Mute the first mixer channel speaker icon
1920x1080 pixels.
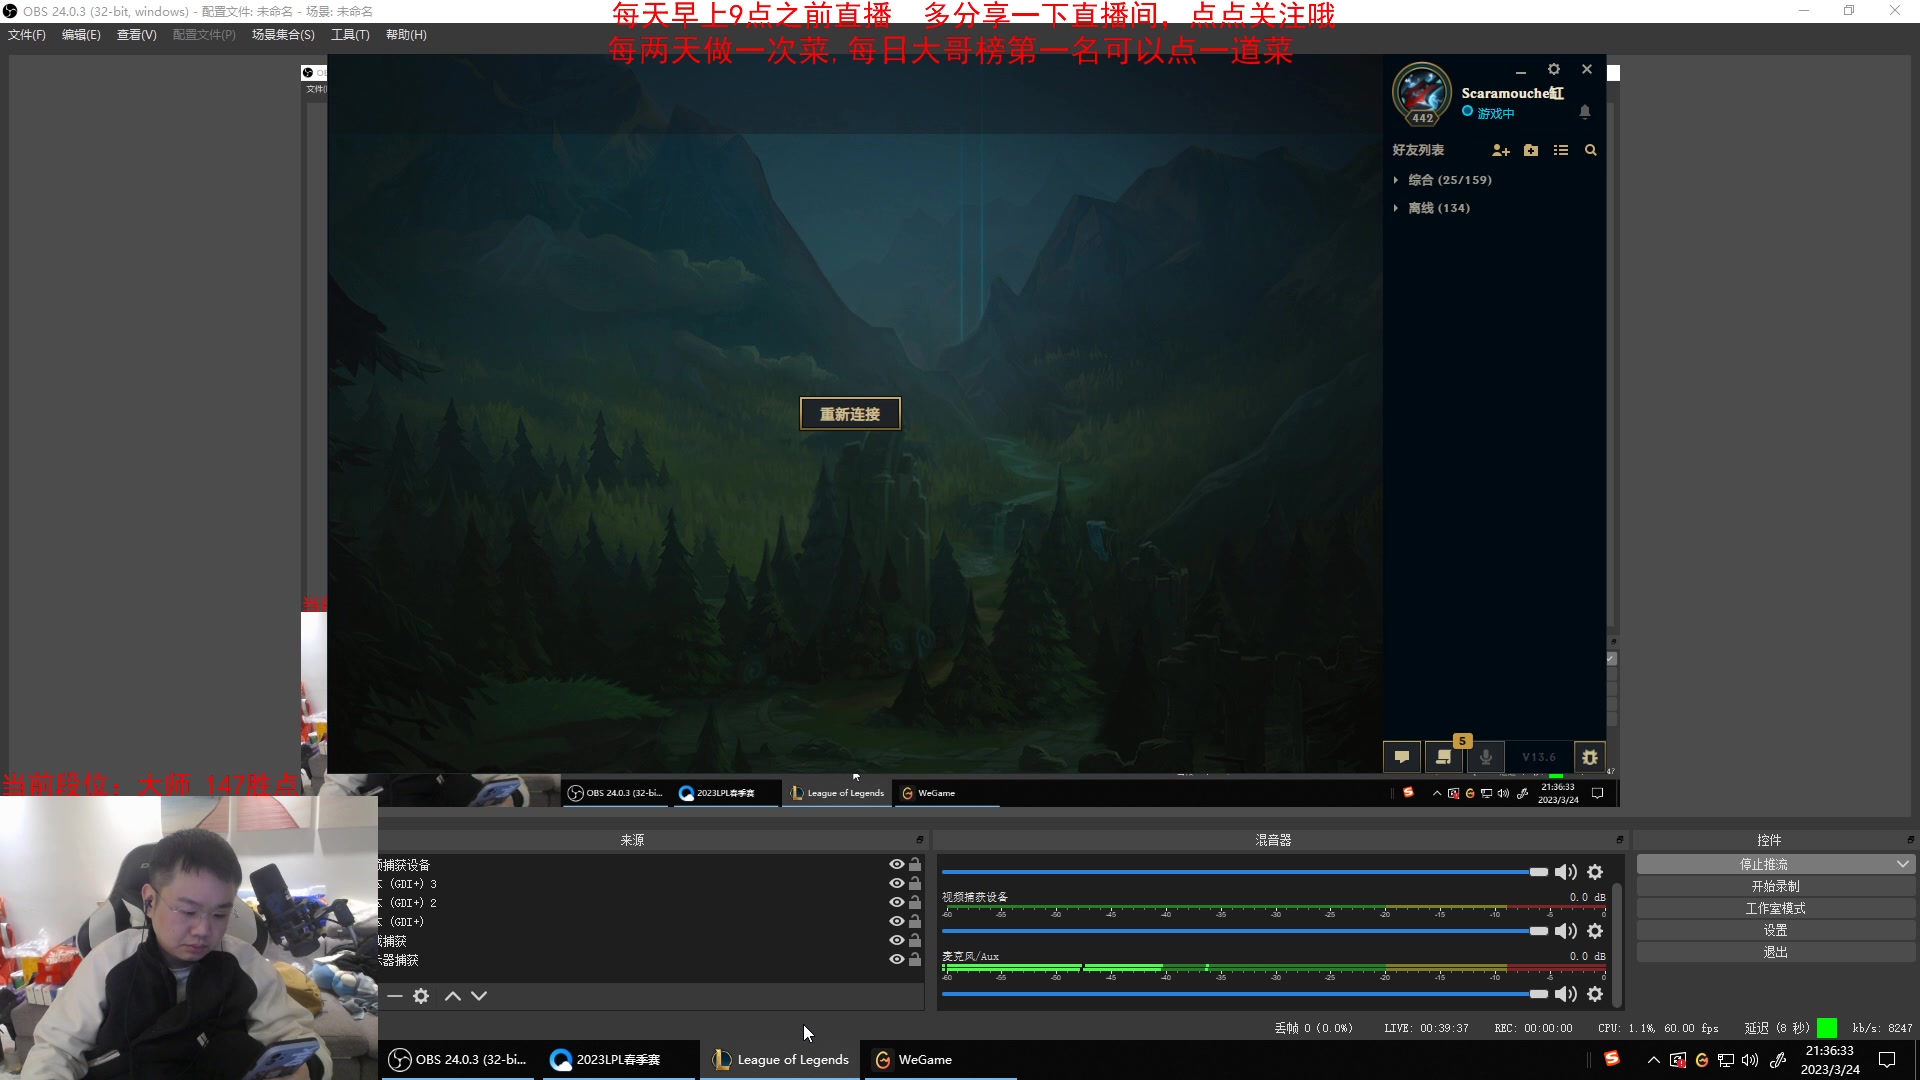(1566, 872)
